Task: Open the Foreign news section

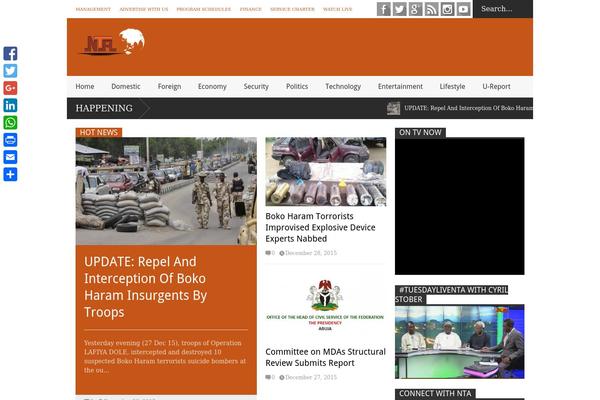Action: (x=169, y=87)
